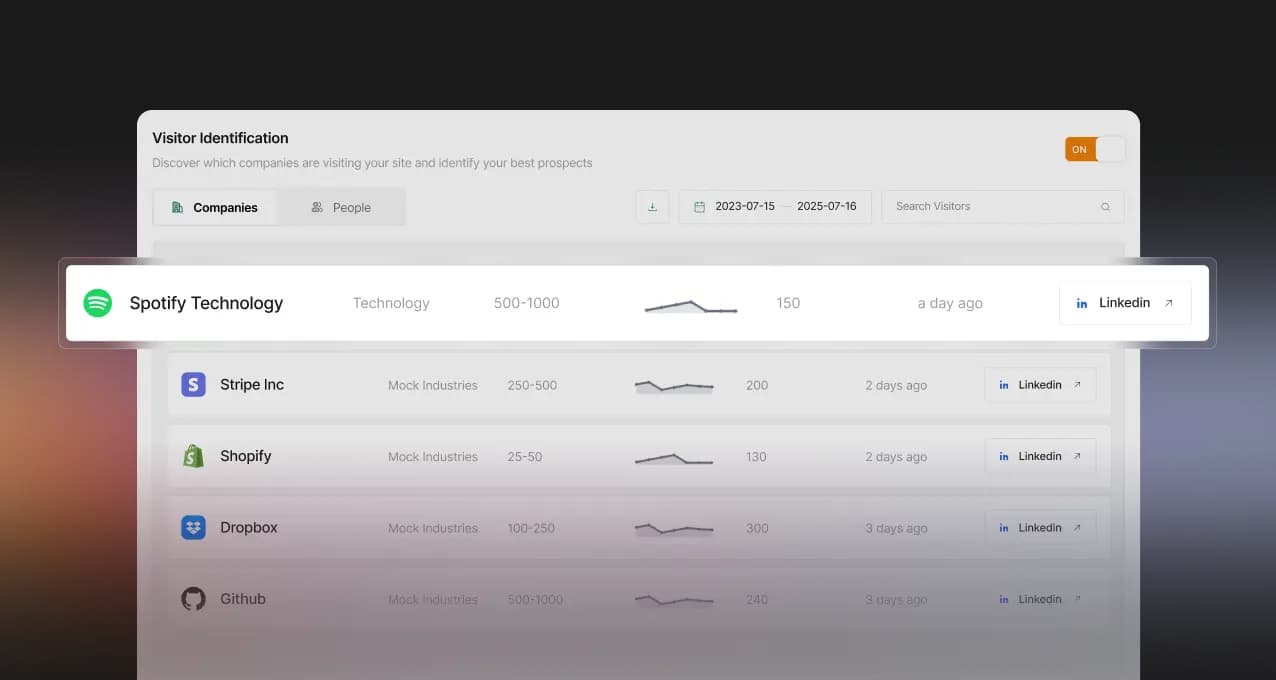Screen dimensions: 1276x680
Task: Click the LinkedIn 'in' icon for Dropbox
Action: 1004,527
